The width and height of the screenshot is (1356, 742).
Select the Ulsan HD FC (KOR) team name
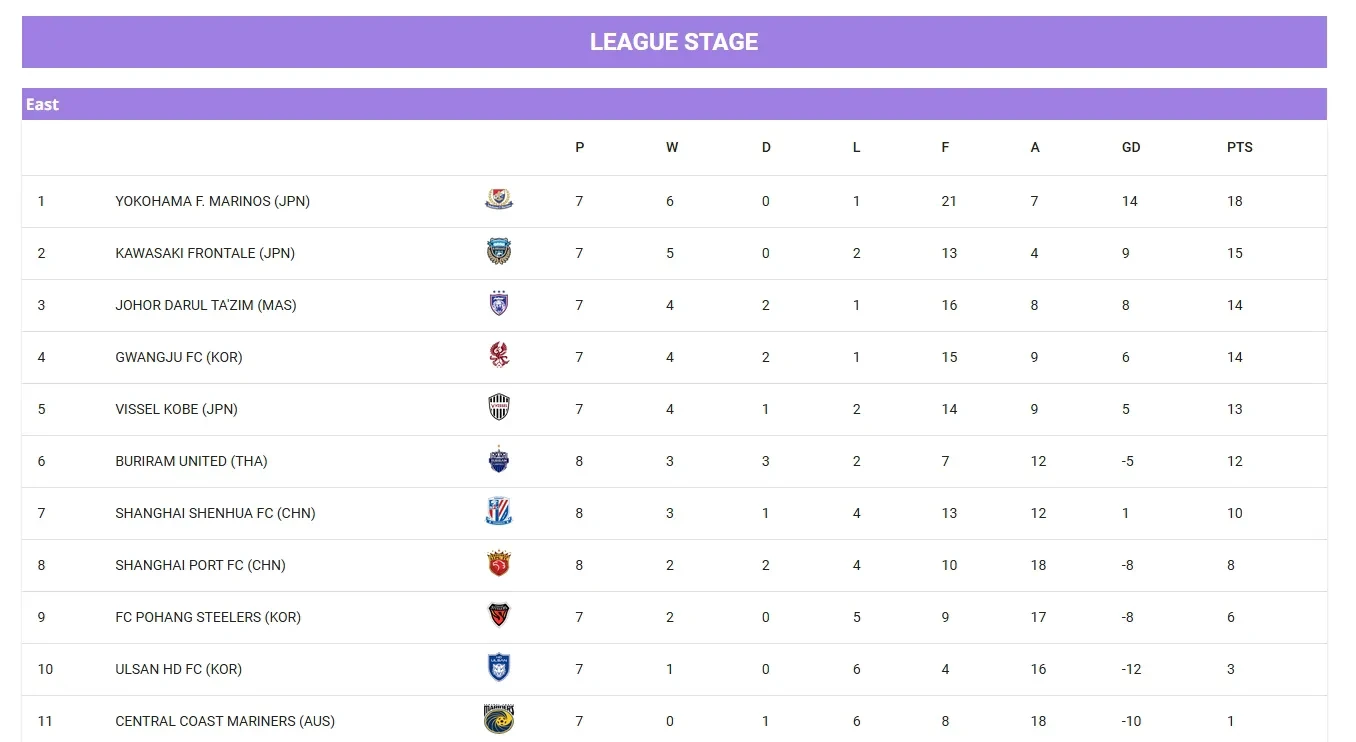coord(179,669)
